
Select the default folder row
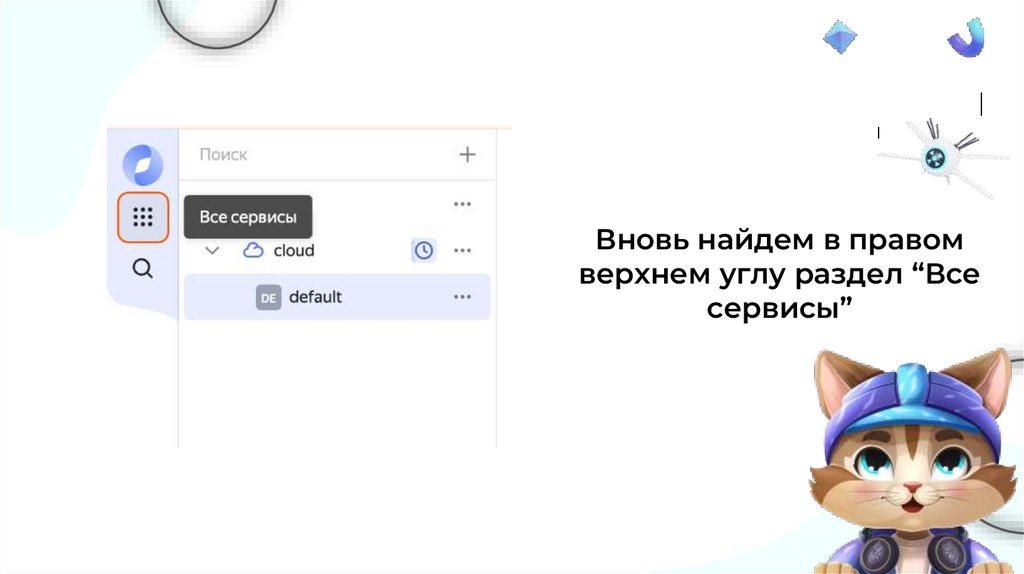(337, 296)
